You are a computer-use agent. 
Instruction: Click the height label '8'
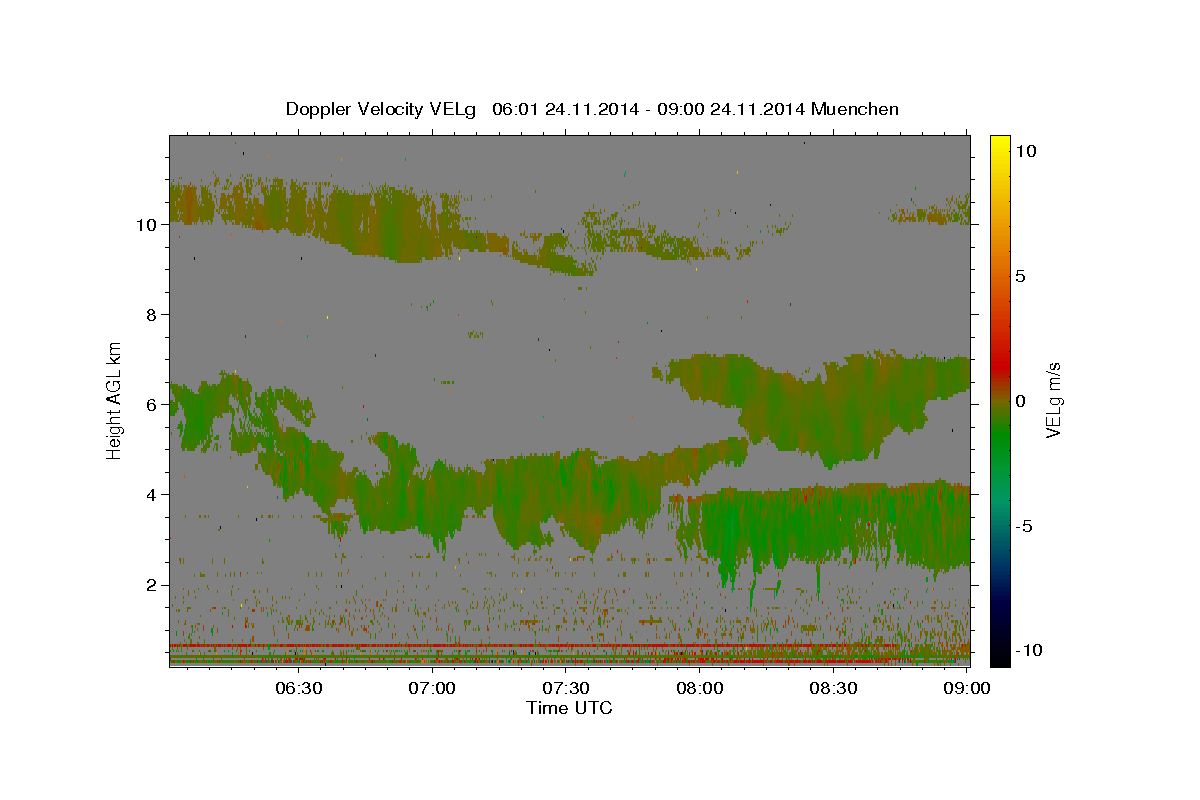tap(150, 314)
